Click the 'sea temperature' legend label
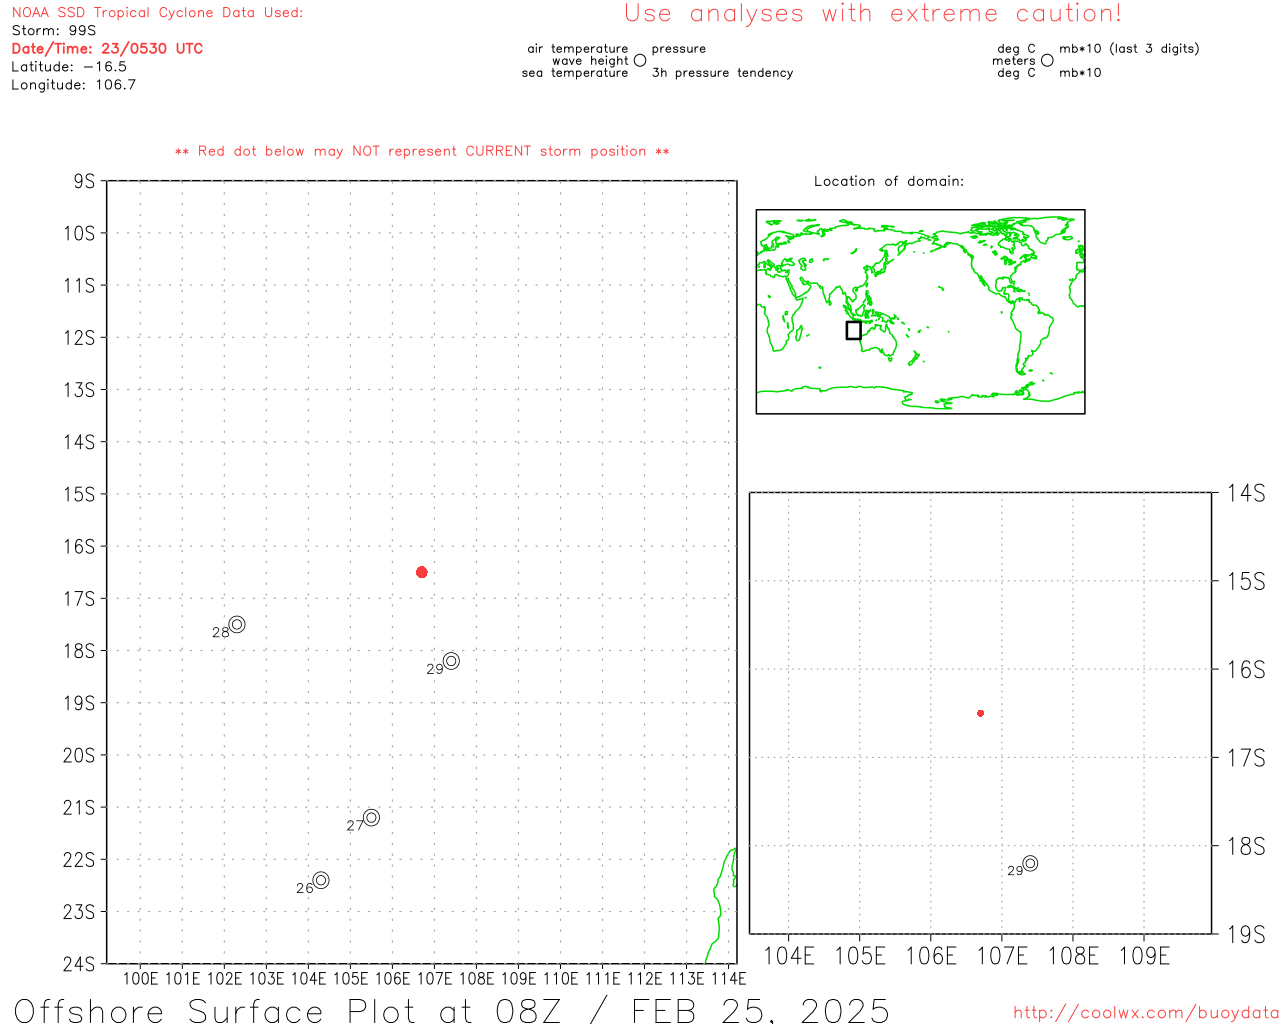1280x1024 pixels. (x=575, y=73)
